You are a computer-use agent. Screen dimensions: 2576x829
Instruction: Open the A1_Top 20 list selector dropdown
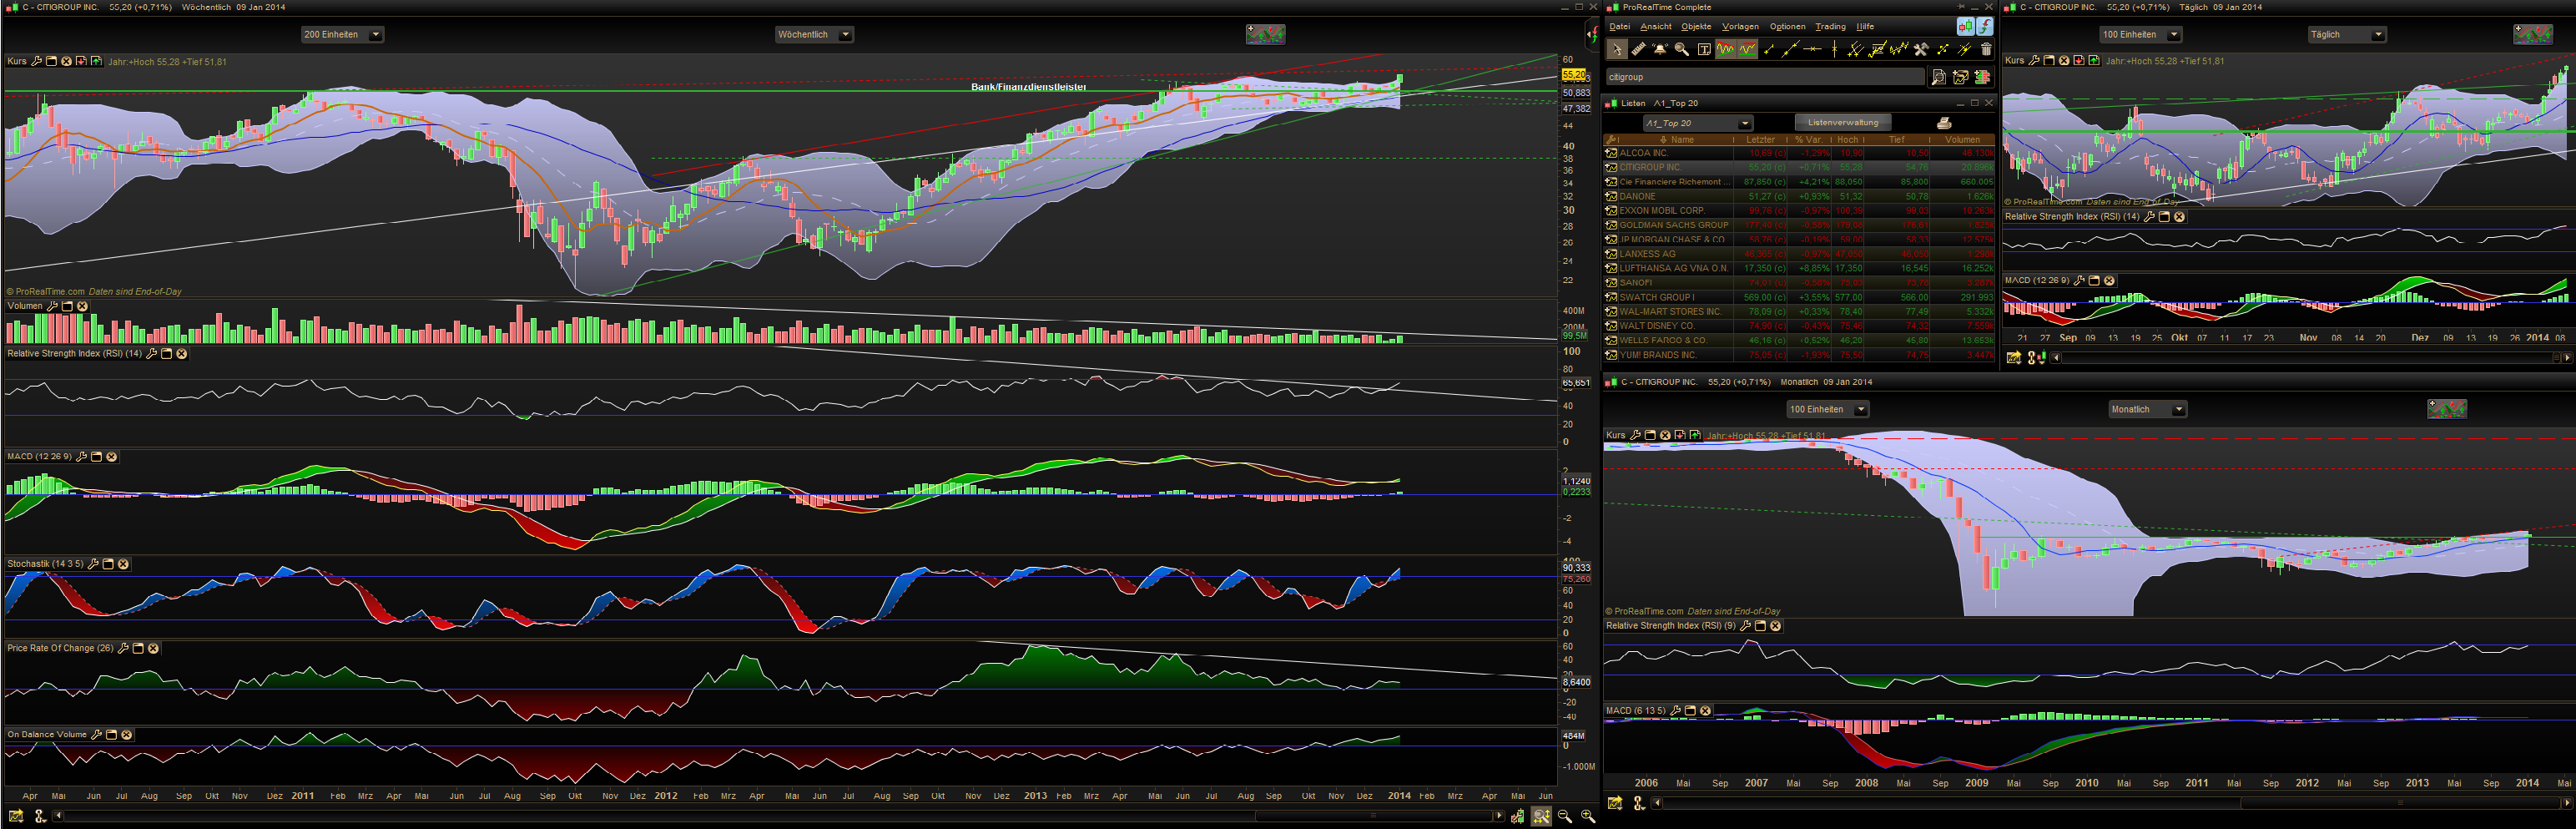(x=1698, y=123)
